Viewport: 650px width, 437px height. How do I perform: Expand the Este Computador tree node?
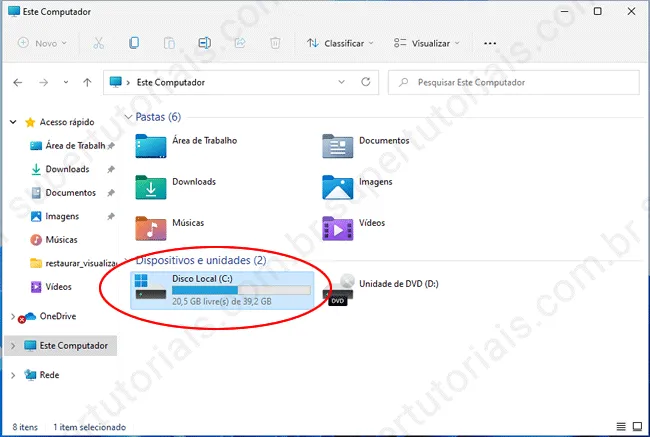click(x=12, y=346)
